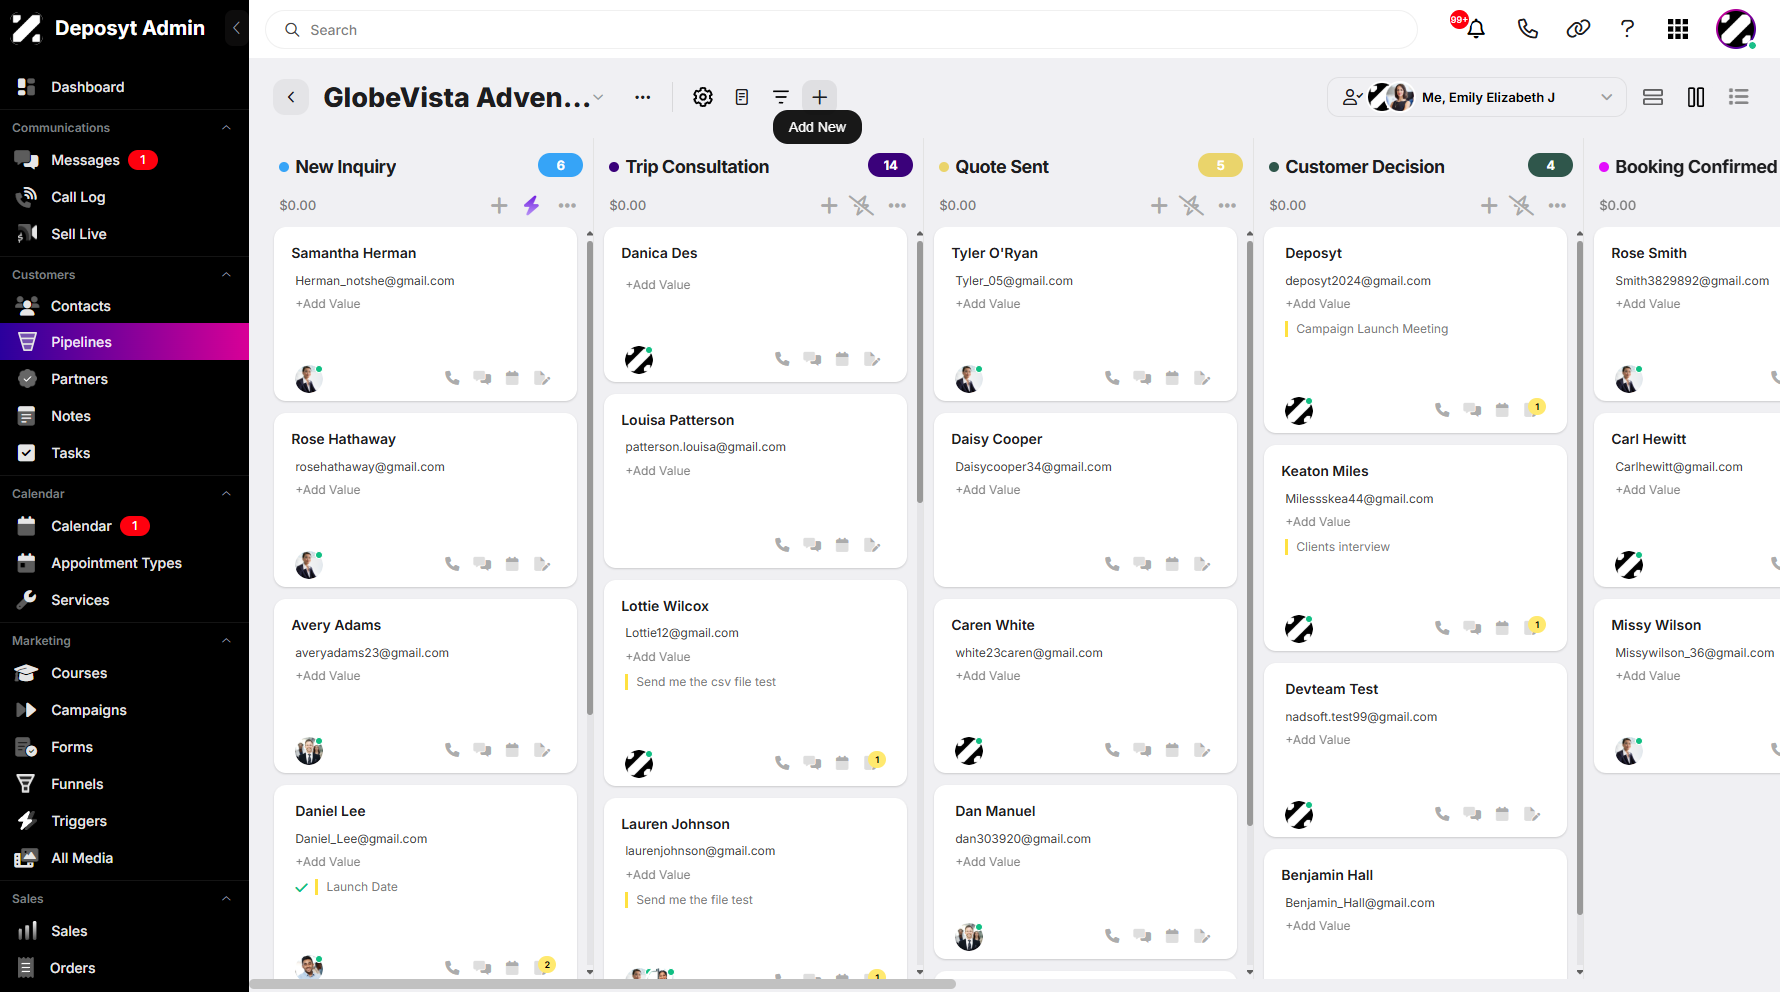
Task: Open the document icon in pipeline toolbar
Action: 742,97
